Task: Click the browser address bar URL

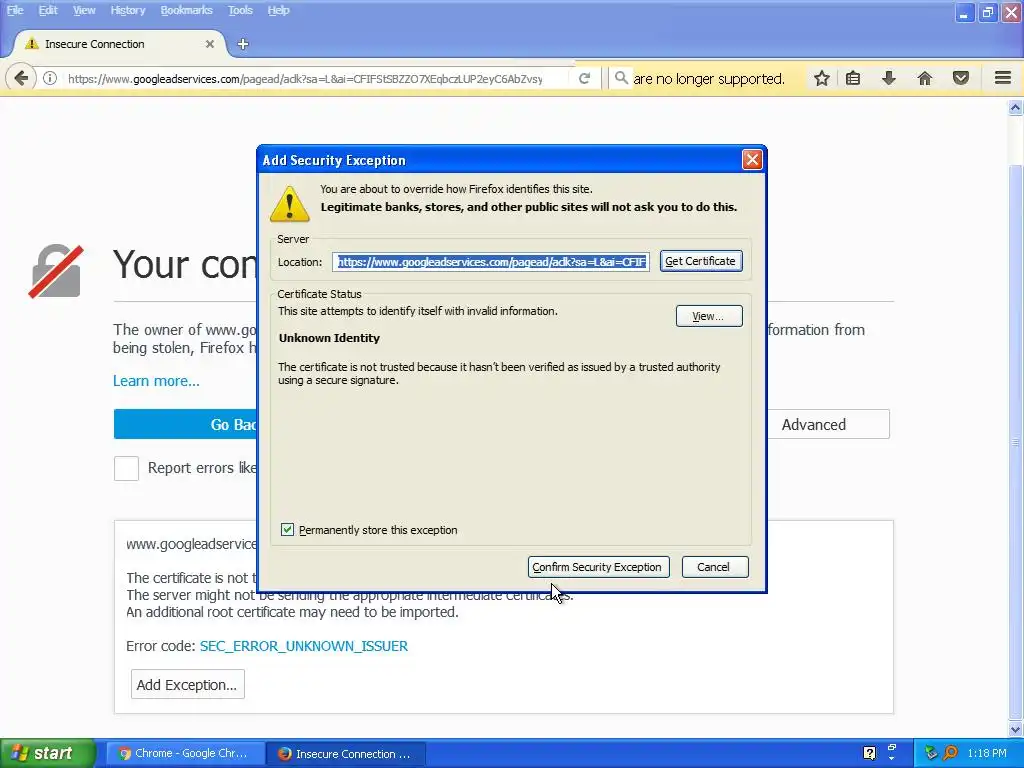Action: [x=305, y=78]
